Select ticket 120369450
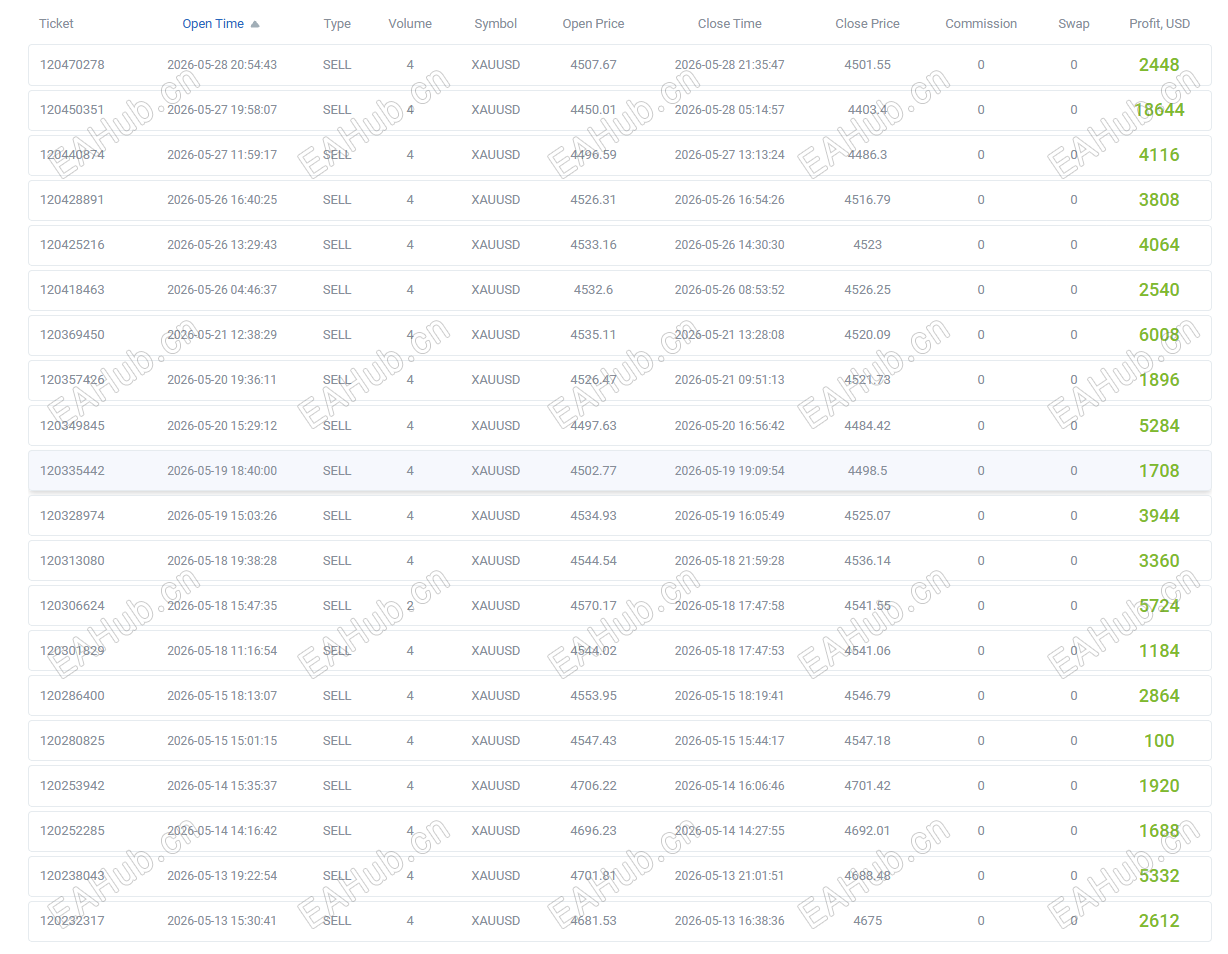 72,335
